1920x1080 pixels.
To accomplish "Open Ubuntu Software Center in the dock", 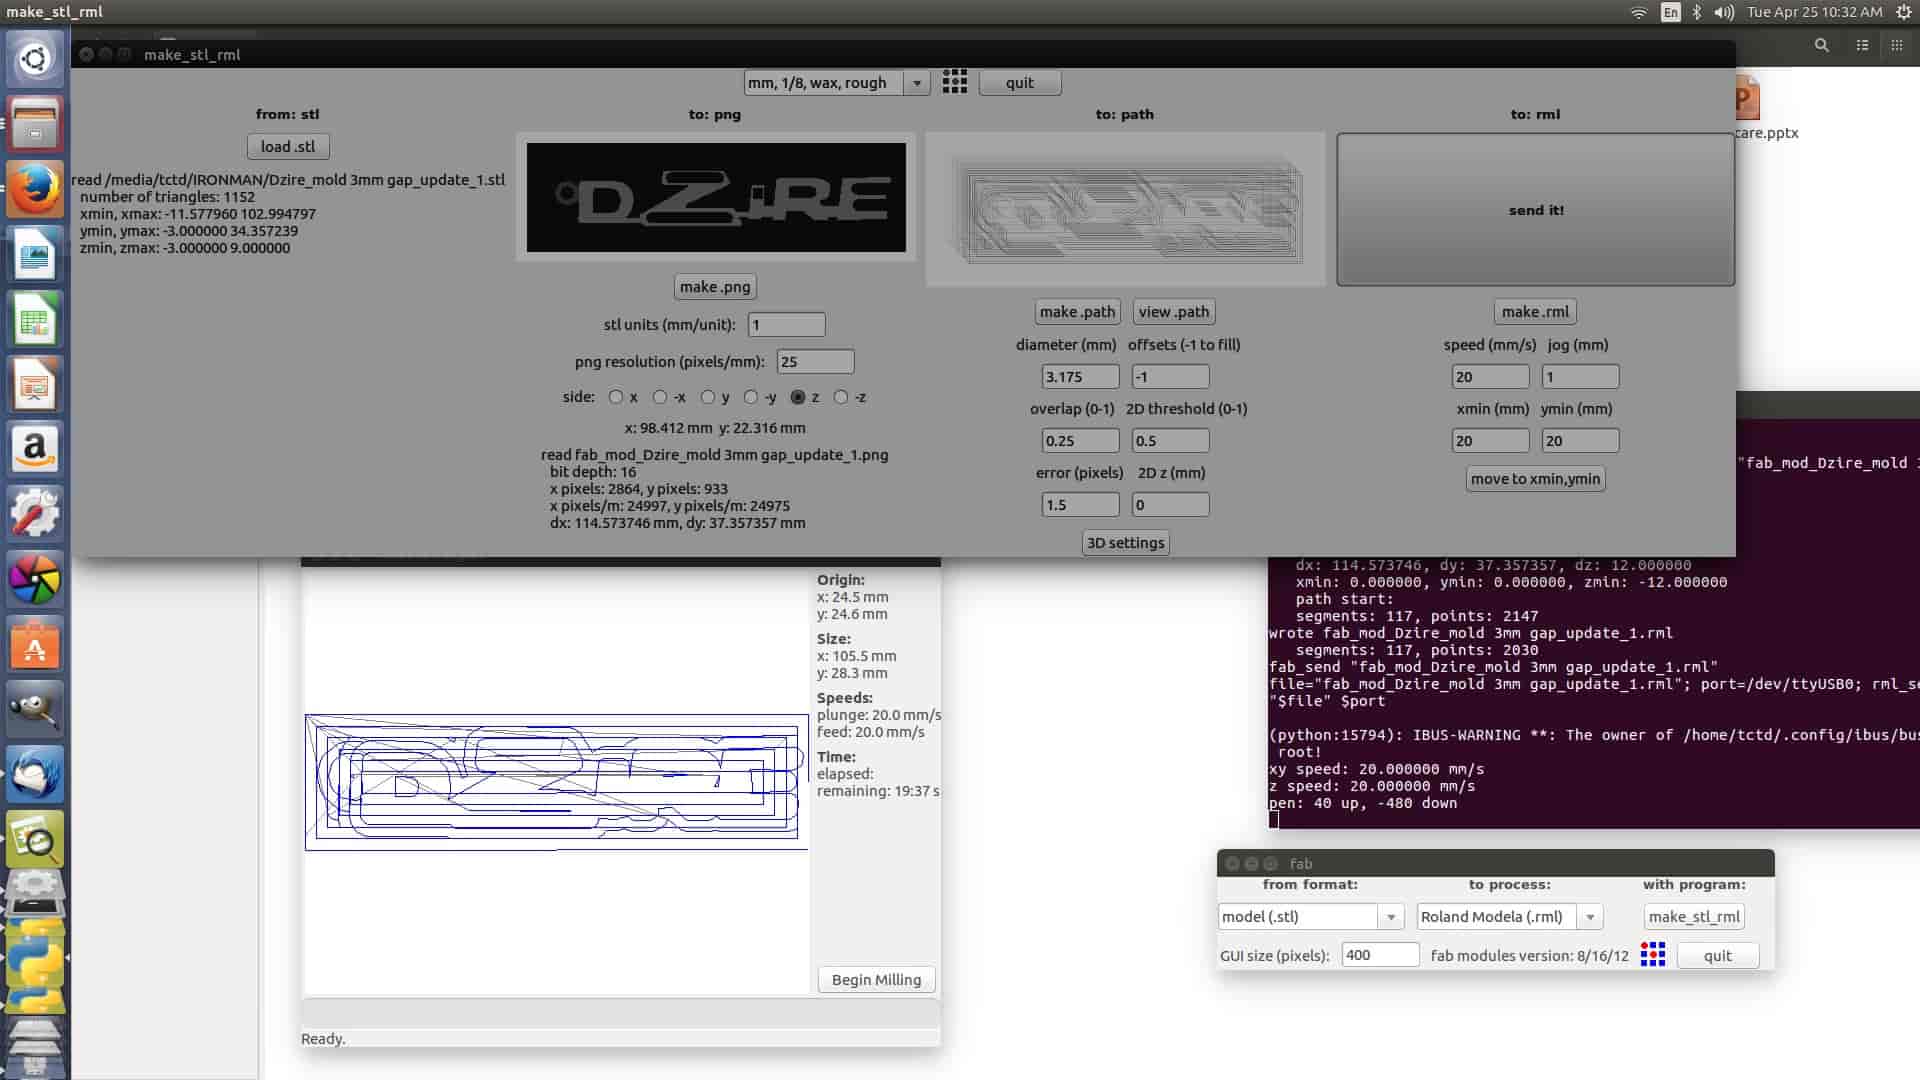I will click(x=35, y=644).
